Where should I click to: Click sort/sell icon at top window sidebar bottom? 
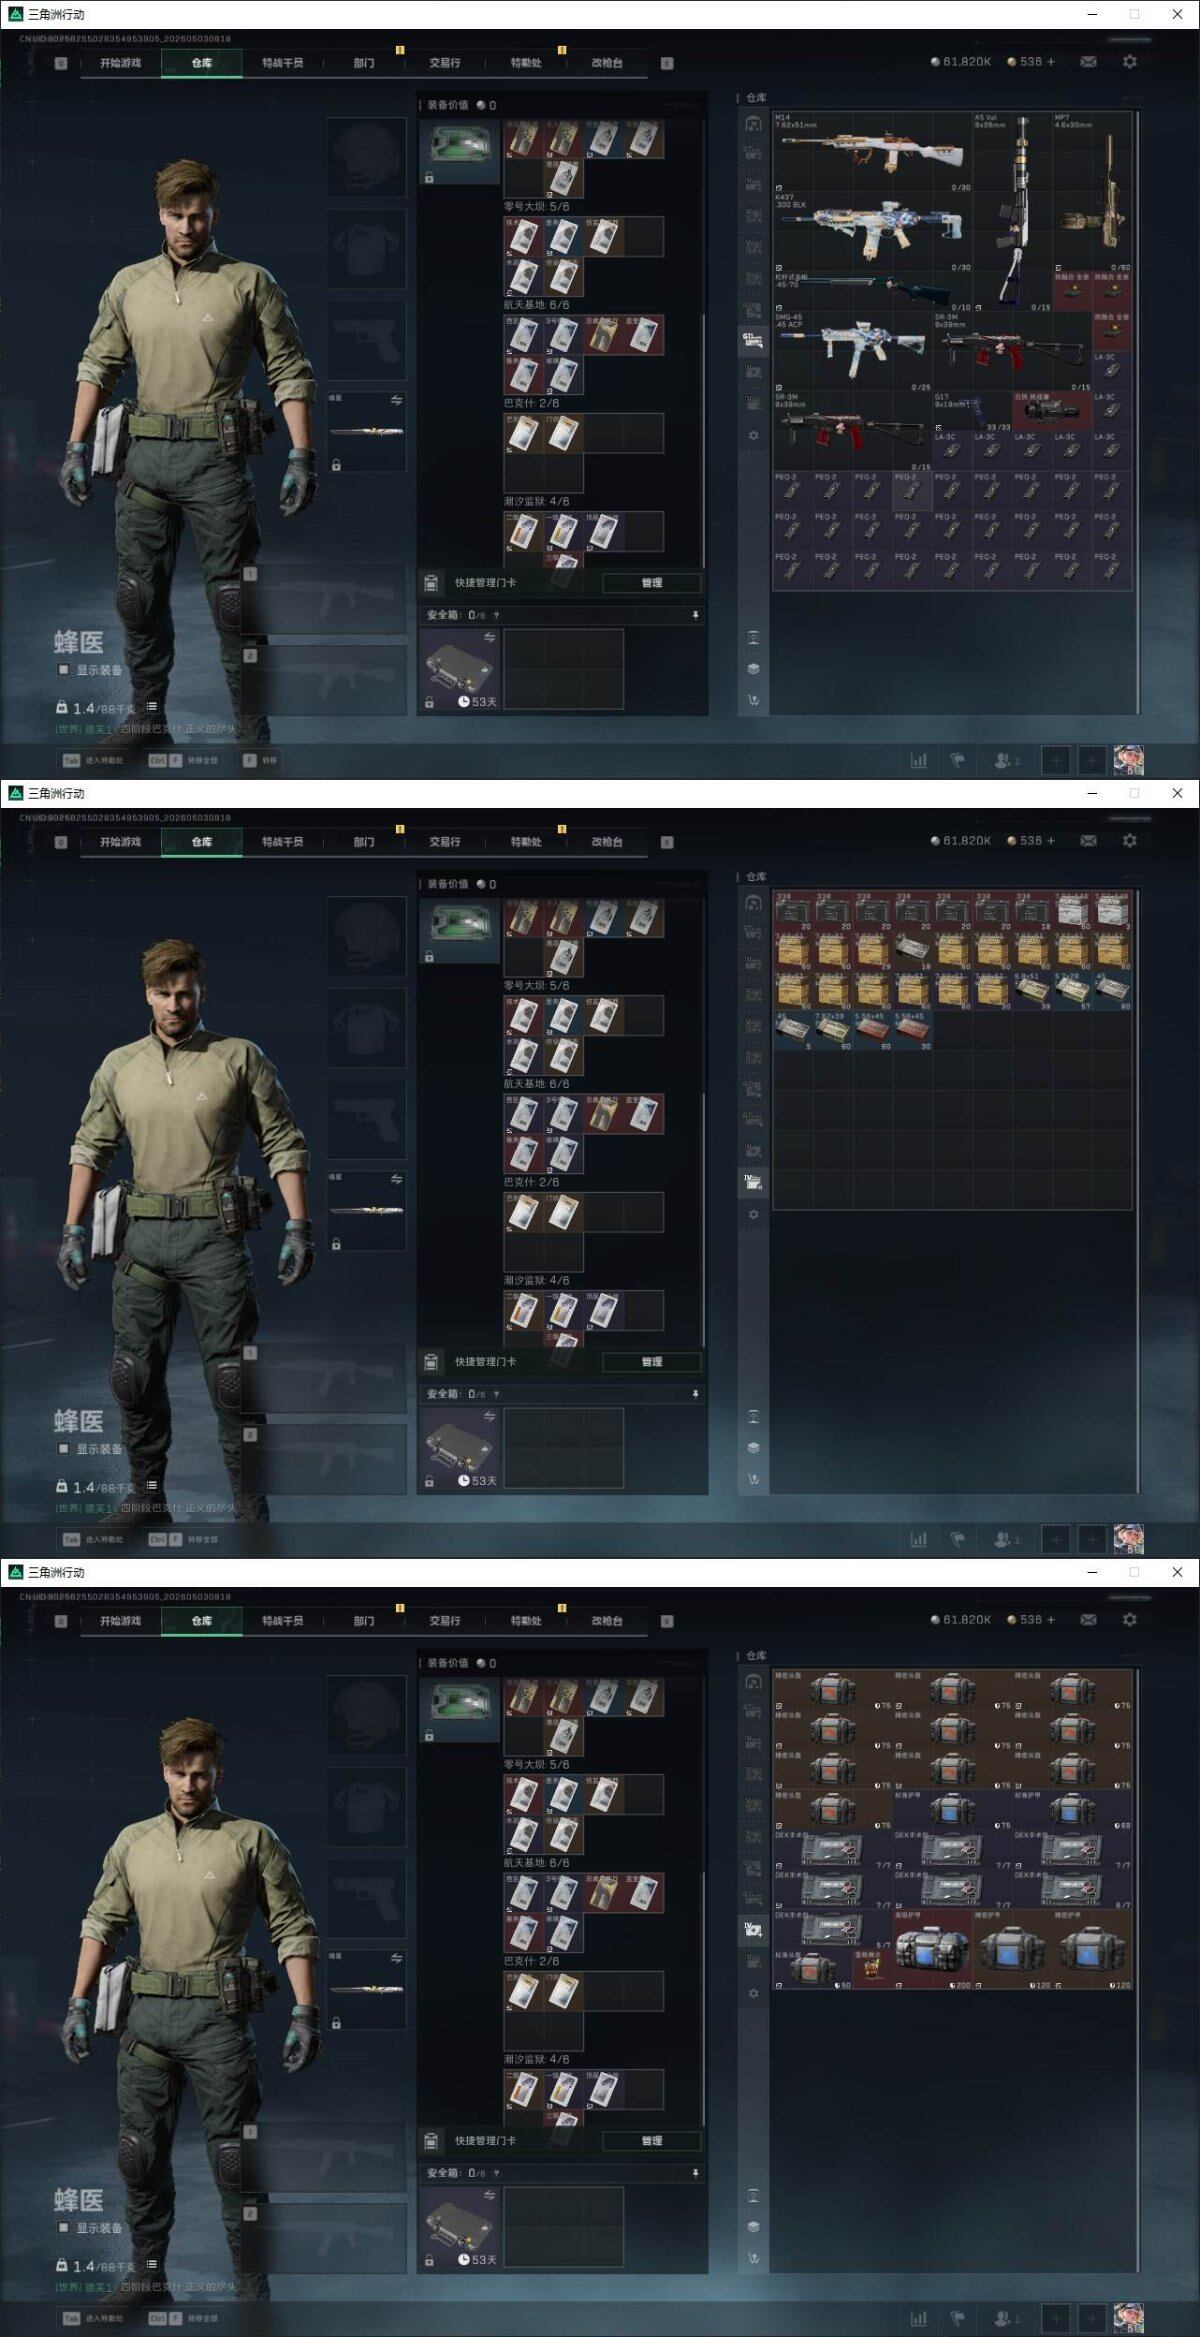click(754, 699)
